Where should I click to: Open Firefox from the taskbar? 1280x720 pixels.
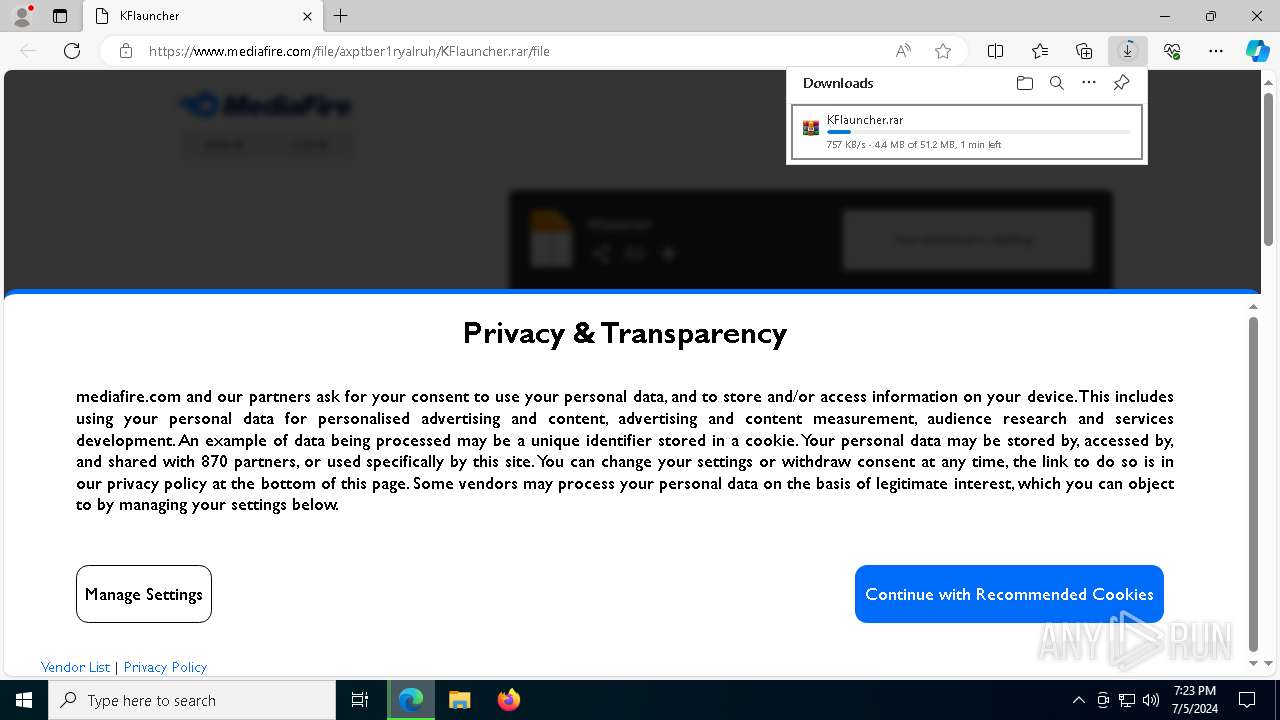[508, 700]
